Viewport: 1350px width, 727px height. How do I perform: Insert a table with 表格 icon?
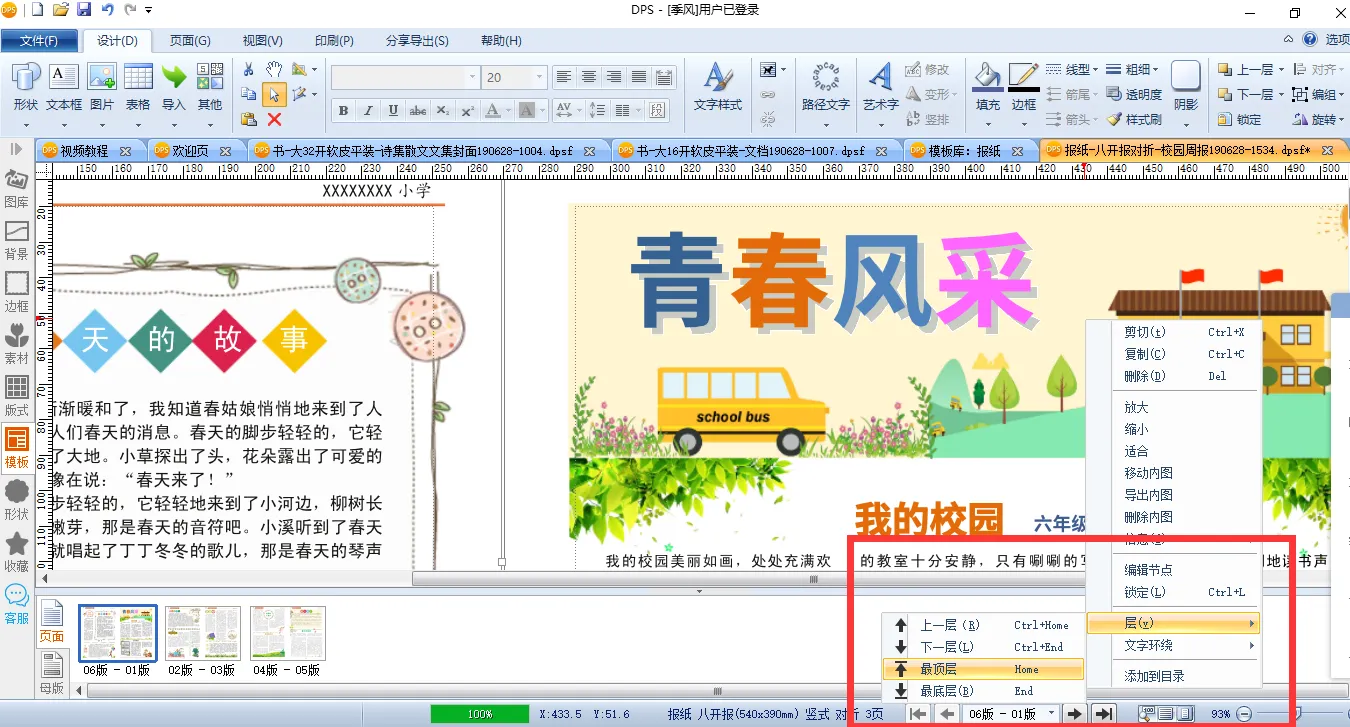138,87
